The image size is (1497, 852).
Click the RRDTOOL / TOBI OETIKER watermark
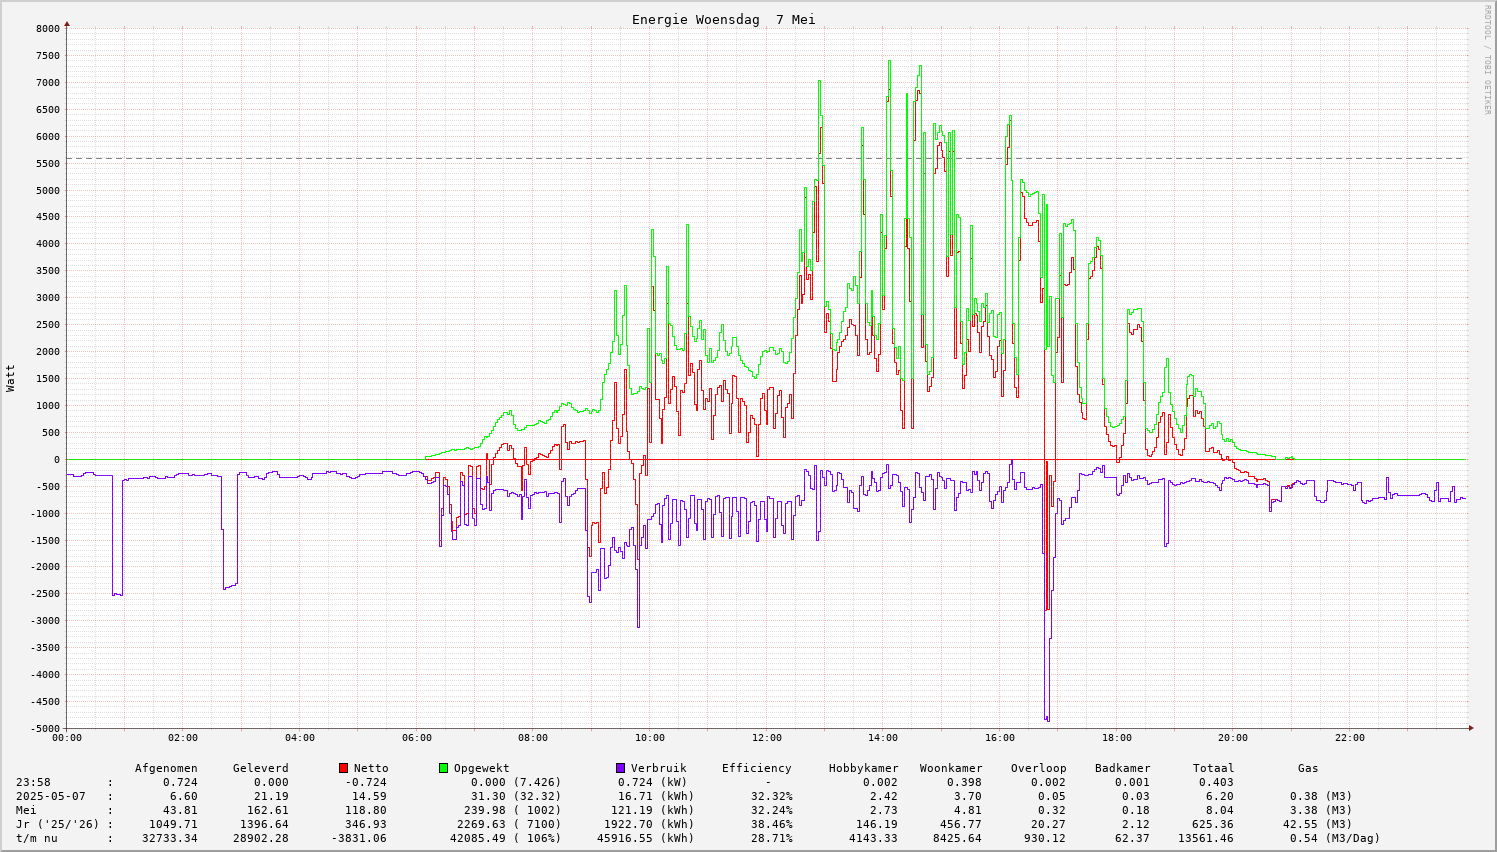tap(1487, 59)
